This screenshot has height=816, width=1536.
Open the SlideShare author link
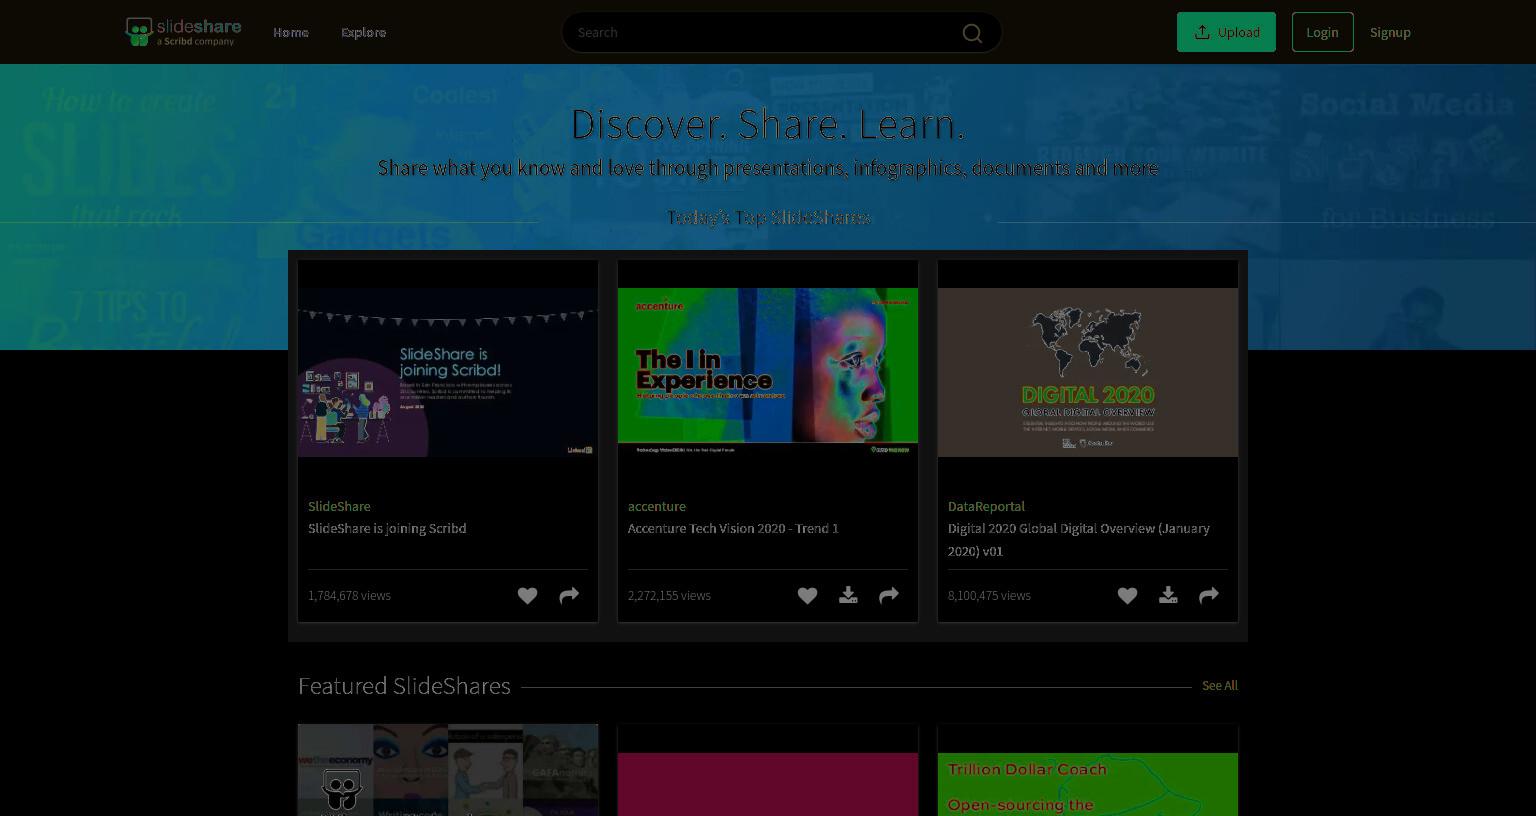[339, 506]
